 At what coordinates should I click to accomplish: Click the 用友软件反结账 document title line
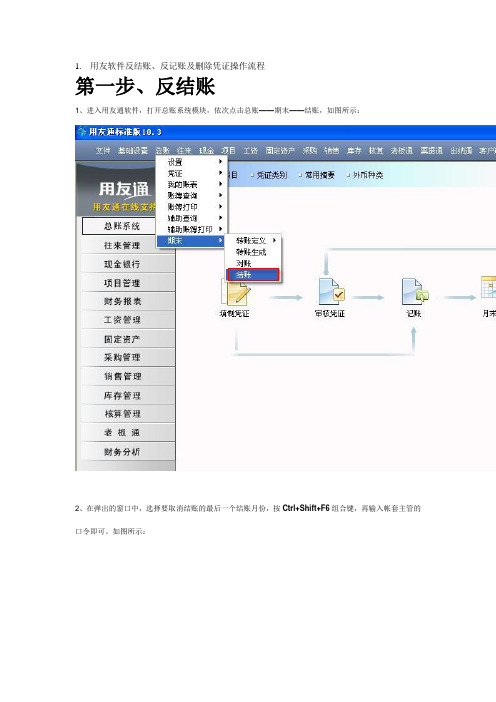point(177,66)
